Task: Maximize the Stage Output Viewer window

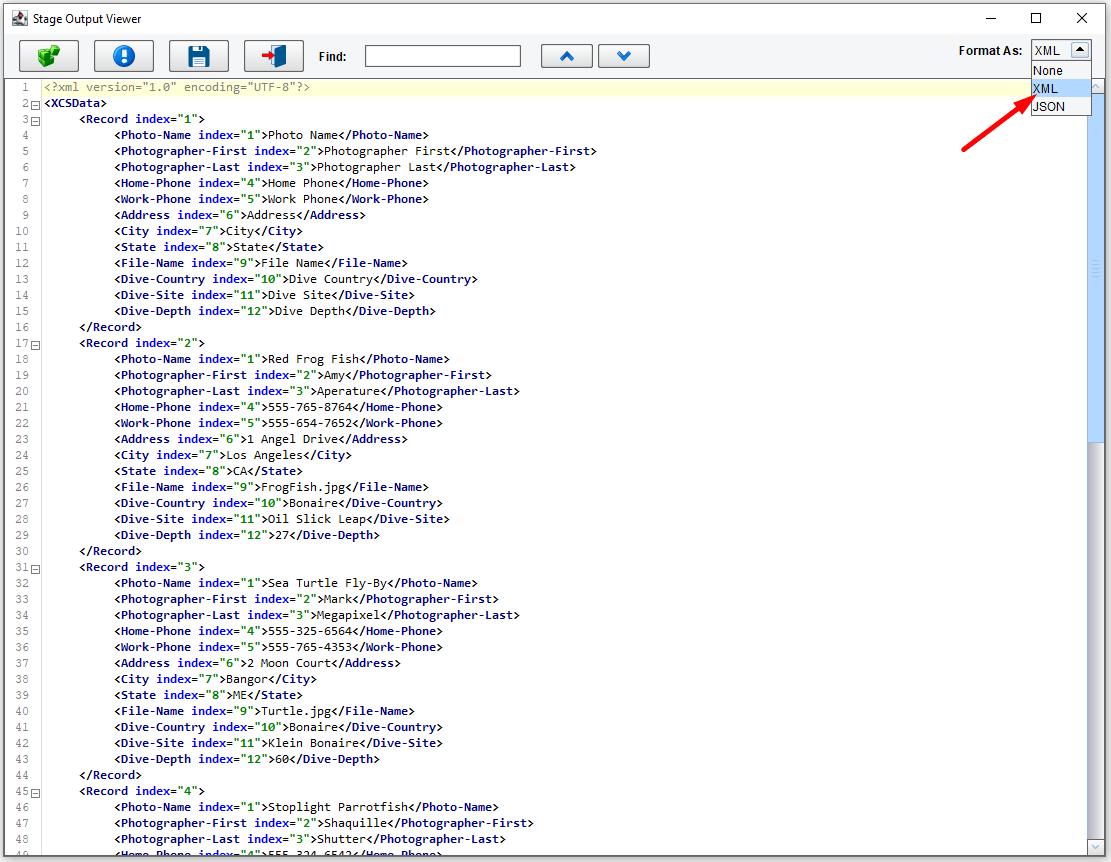Action: coord(1036,18)
